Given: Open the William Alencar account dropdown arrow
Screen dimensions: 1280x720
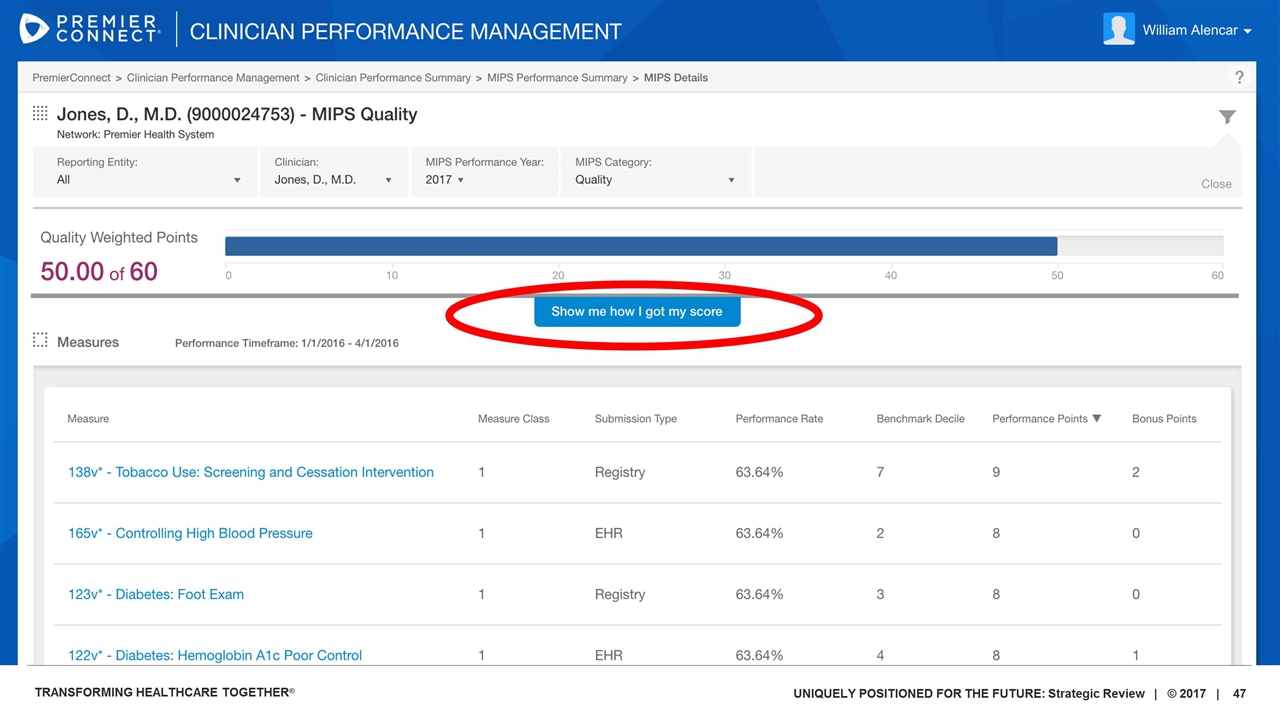Looking at the screenshot, I should 1247,32.
